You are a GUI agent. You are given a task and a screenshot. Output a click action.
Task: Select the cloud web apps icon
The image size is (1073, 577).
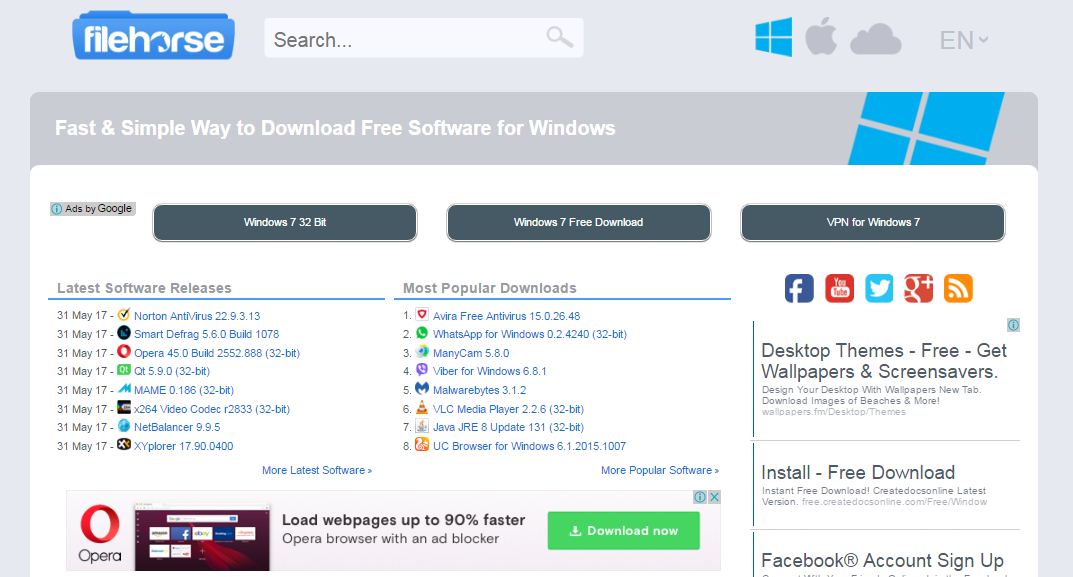pos(875,38)
